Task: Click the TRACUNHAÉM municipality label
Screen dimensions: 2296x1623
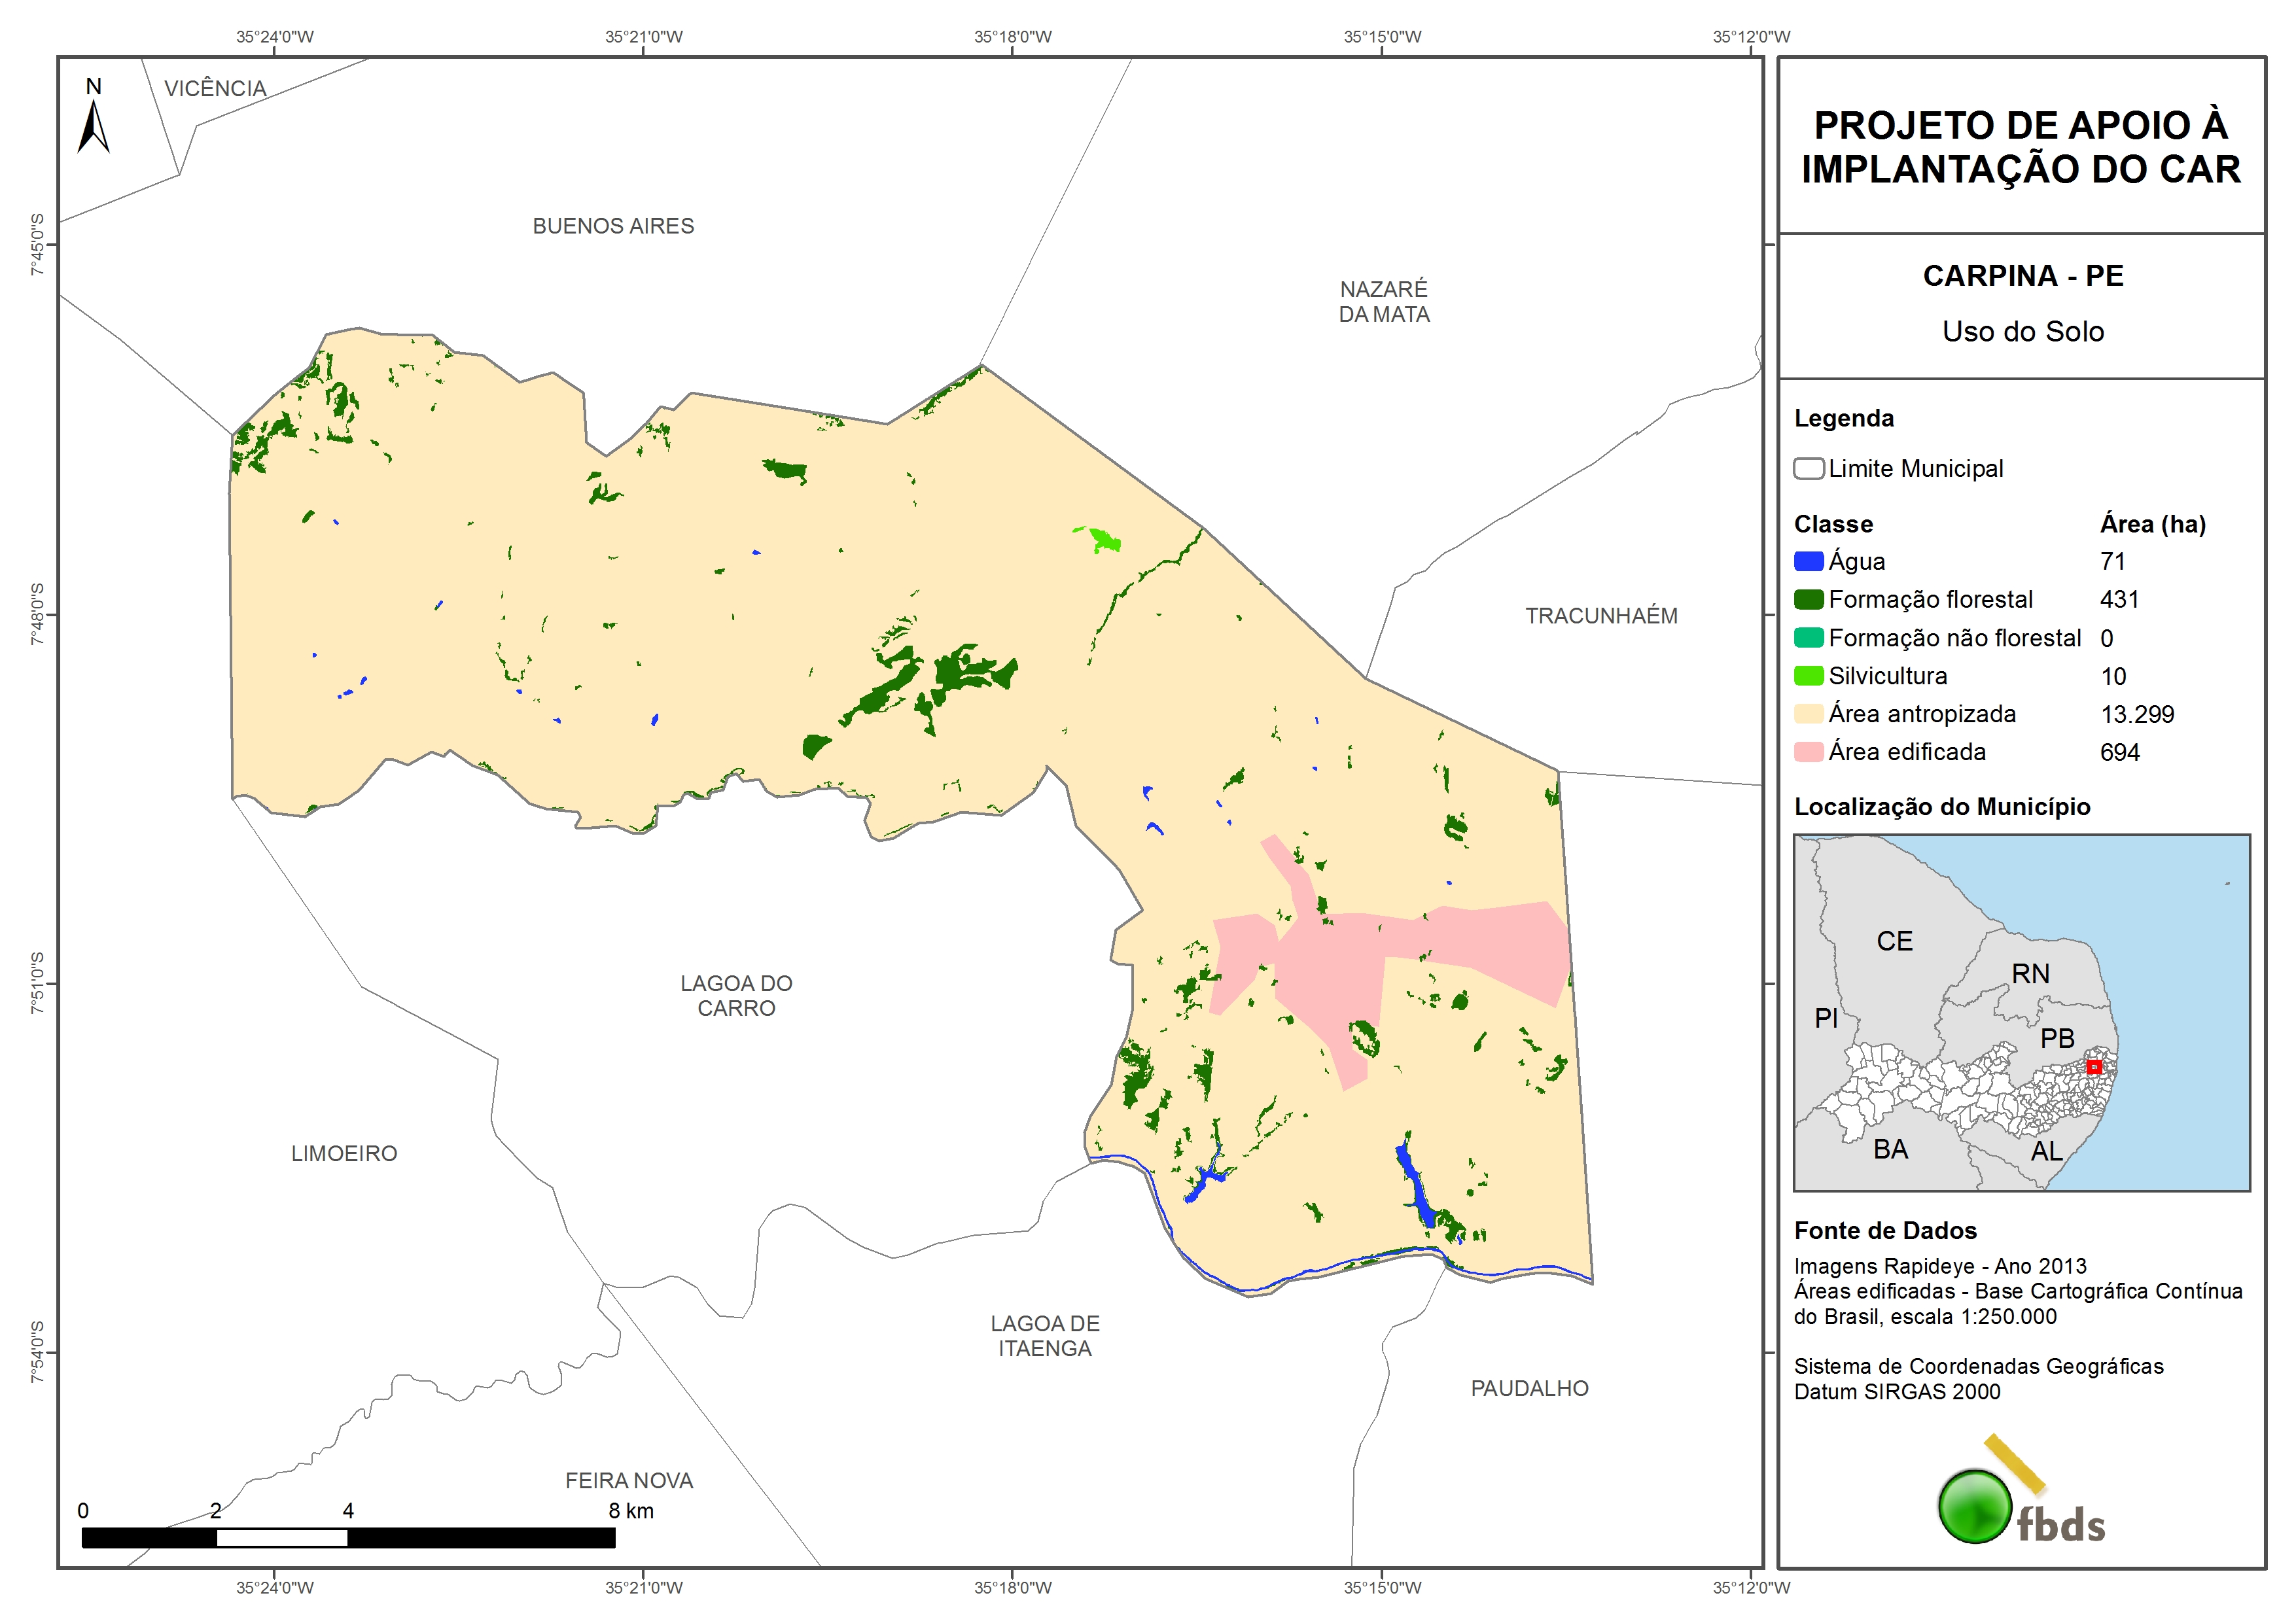Action: click(1601, 616)
